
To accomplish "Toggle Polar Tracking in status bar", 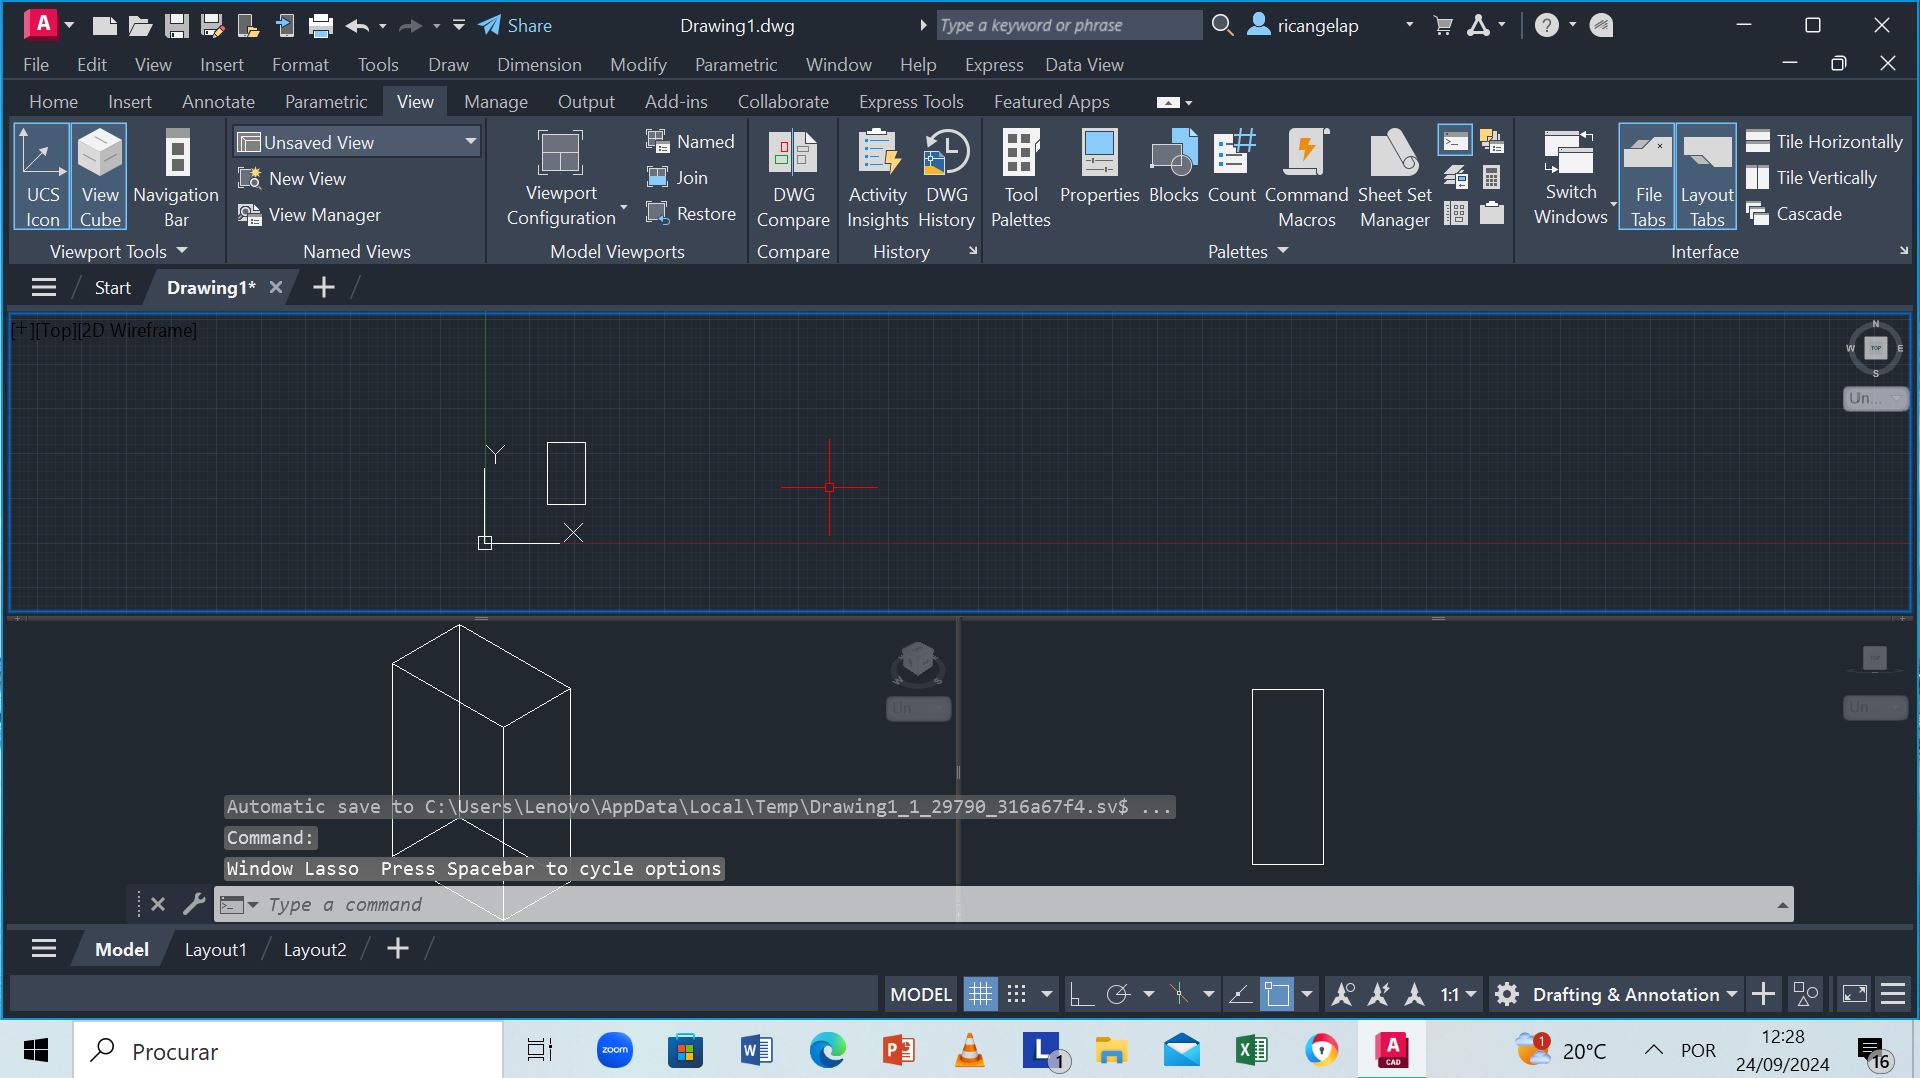I will tap(1118, 994).
